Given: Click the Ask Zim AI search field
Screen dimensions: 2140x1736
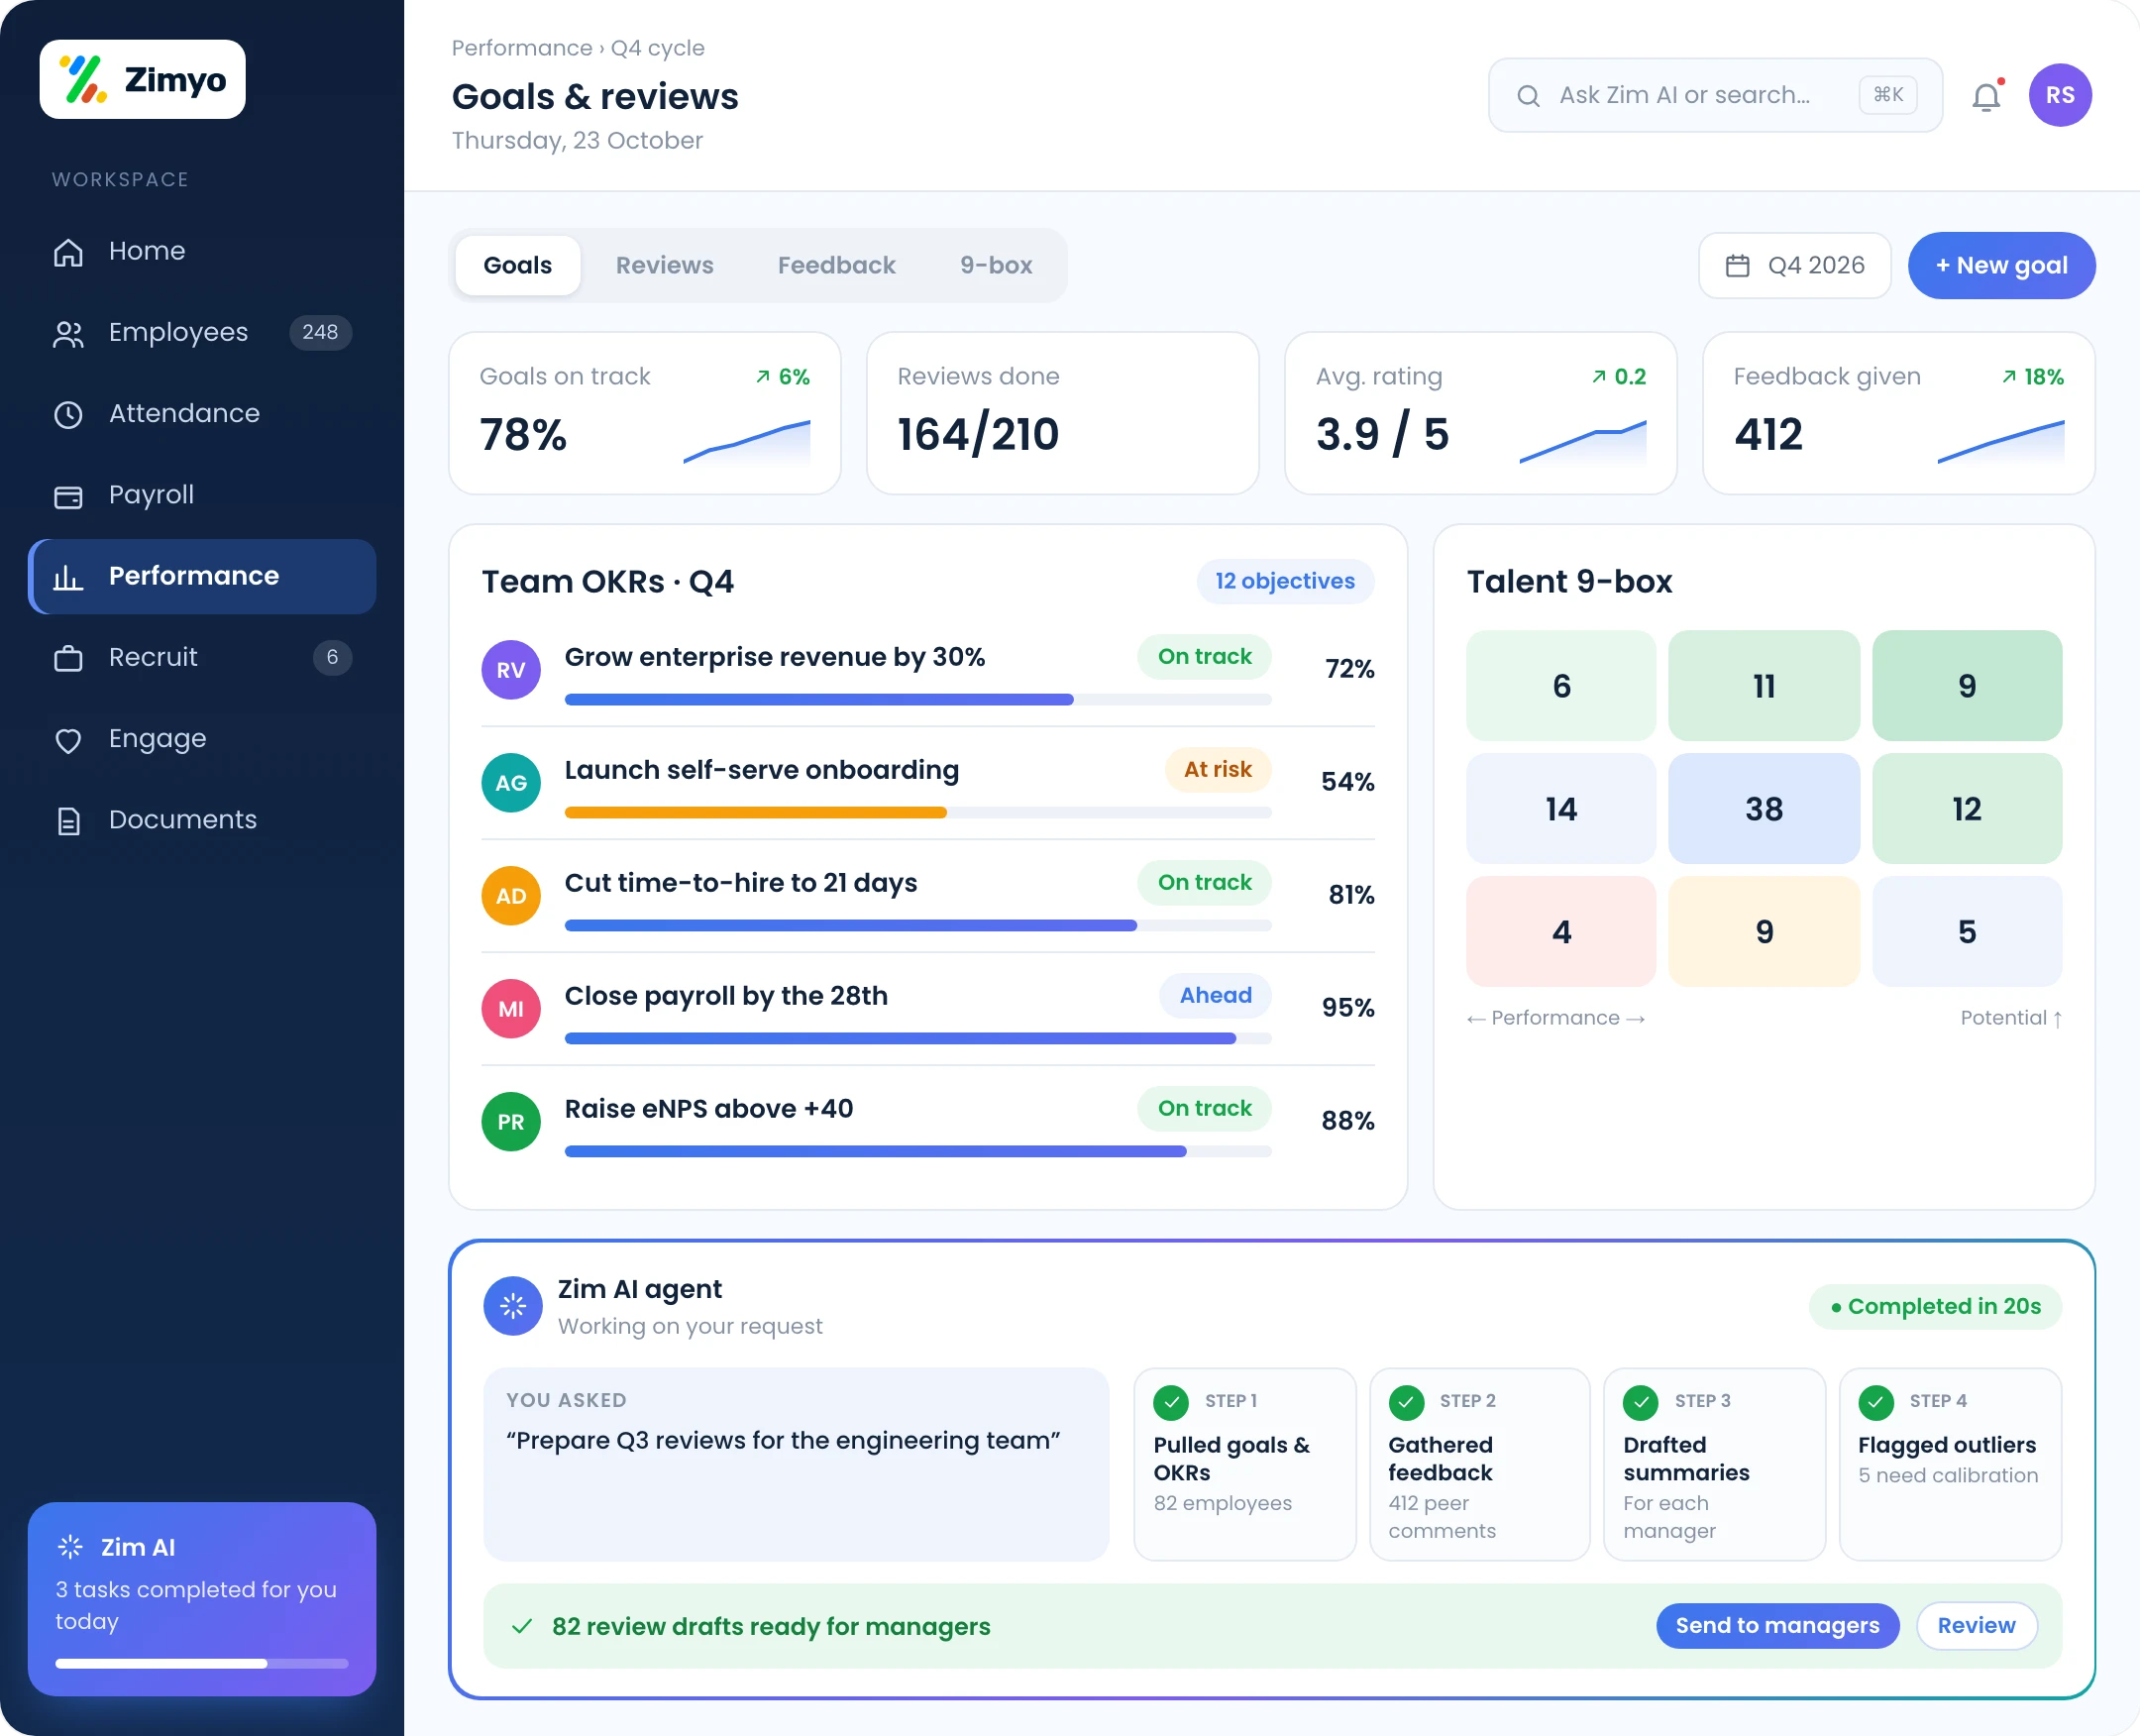Looking at the screenshot, I should tap(1715, 95).
